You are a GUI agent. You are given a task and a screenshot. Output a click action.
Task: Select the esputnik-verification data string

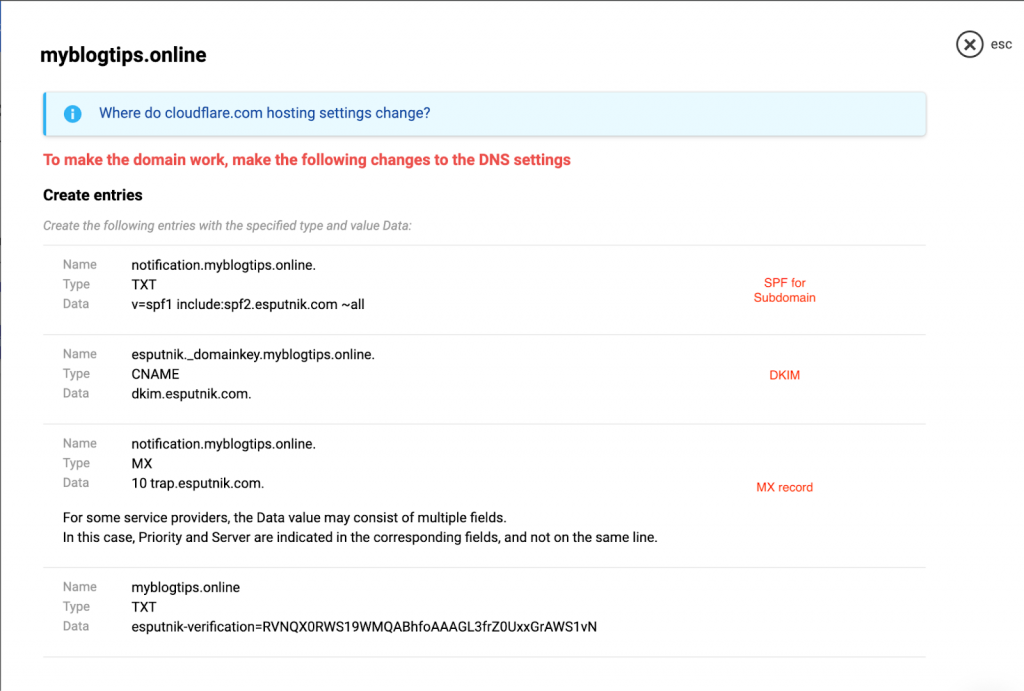tap(364, 627)
